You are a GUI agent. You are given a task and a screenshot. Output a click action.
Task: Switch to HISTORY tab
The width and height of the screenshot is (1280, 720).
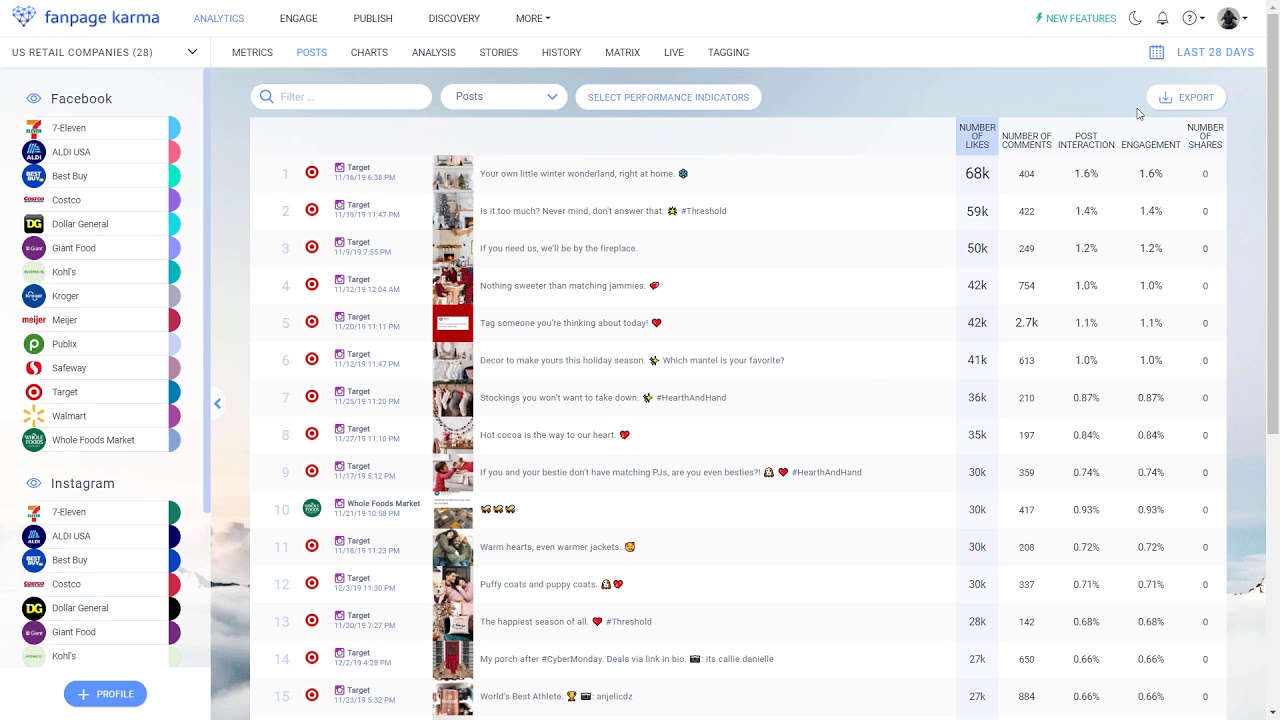click(x=561, y=52)
